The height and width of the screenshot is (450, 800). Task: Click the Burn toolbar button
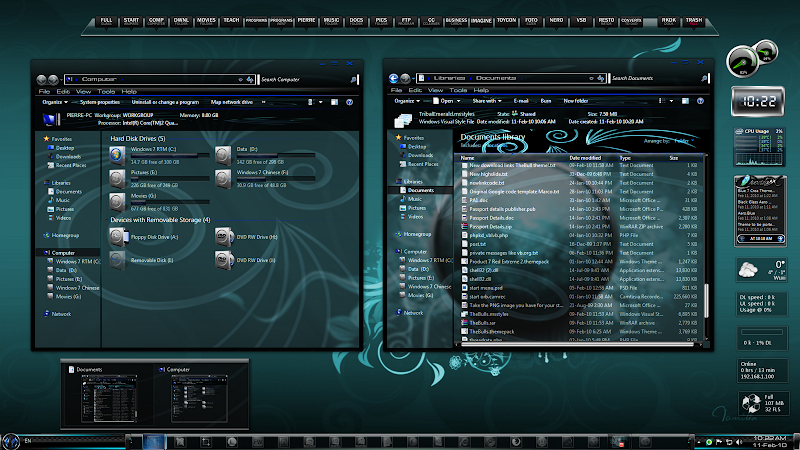(546, 101)
